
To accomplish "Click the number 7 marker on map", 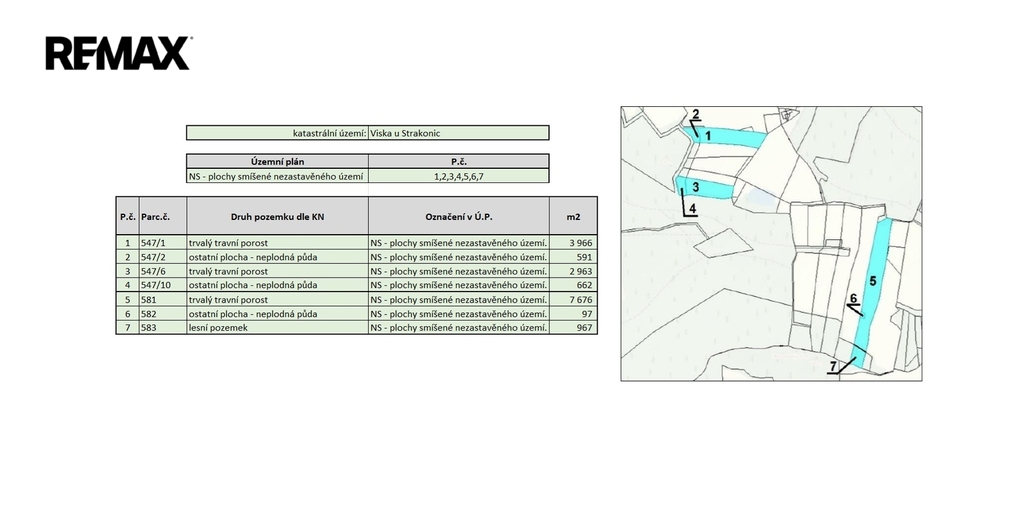I will point(832,367).
